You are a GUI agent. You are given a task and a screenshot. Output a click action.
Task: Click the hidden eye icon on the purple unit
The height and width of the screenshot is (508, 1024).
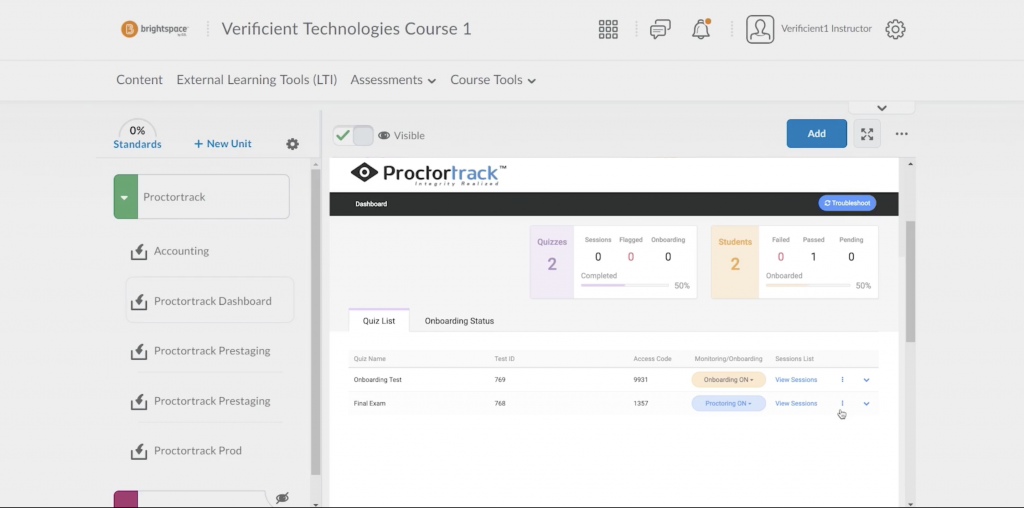282,498
